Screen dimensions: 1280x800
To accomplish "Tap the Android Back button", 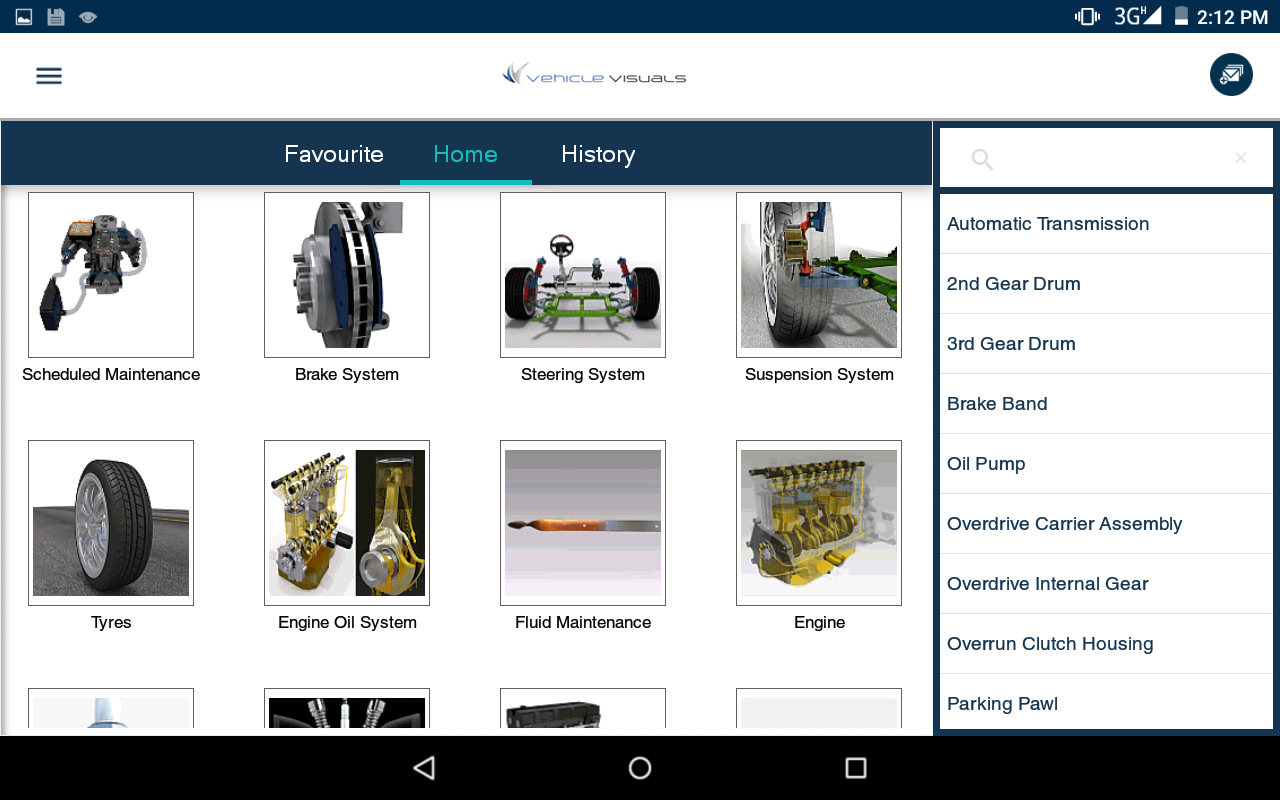I will pos(424,768).
